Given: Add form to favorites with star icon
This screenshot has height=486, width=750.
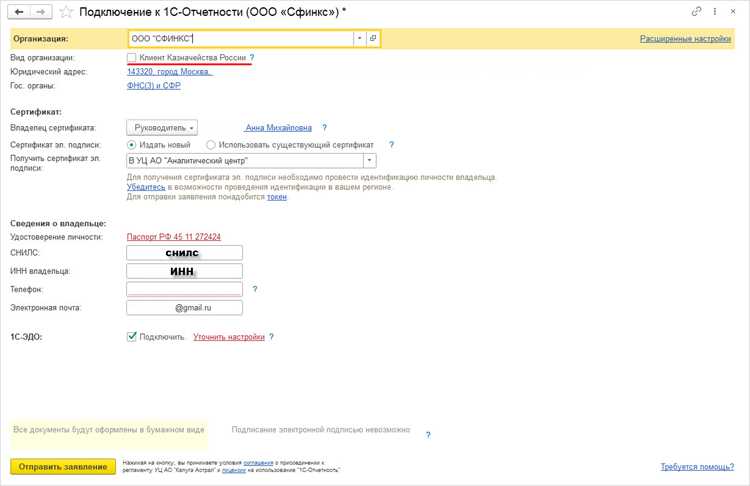Looking at the screenshot, I should 66,12.
